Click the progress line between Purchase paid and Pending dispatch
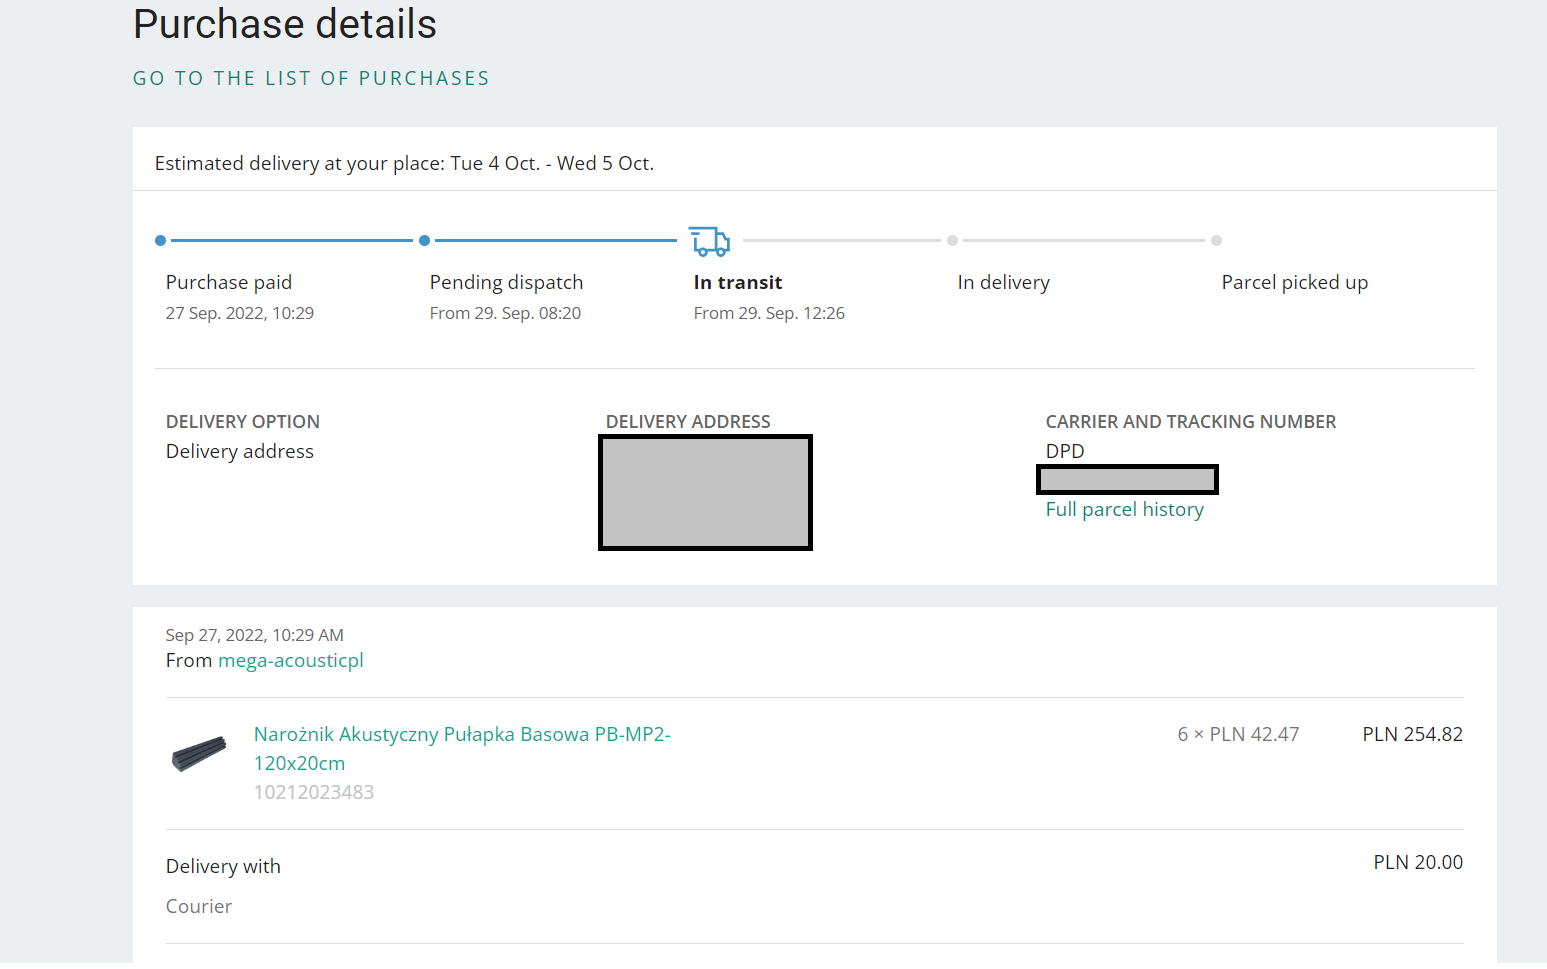This screenshot has width=1547, height=969. coord(292,241)
